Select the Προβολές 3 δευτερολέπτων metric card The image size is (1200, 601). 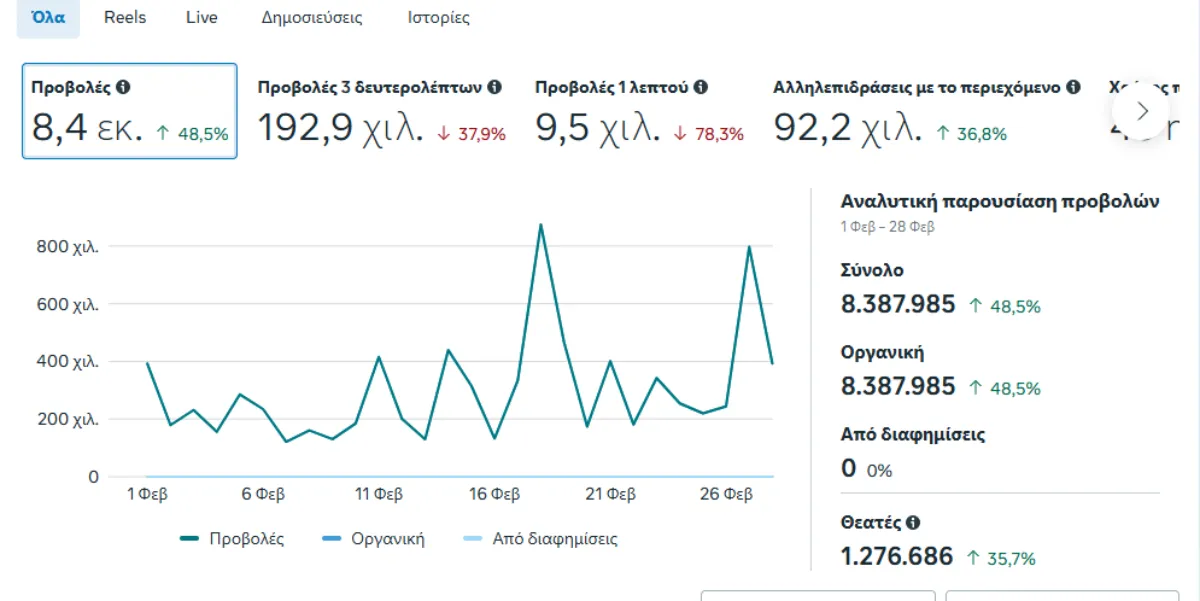(380, 111)
